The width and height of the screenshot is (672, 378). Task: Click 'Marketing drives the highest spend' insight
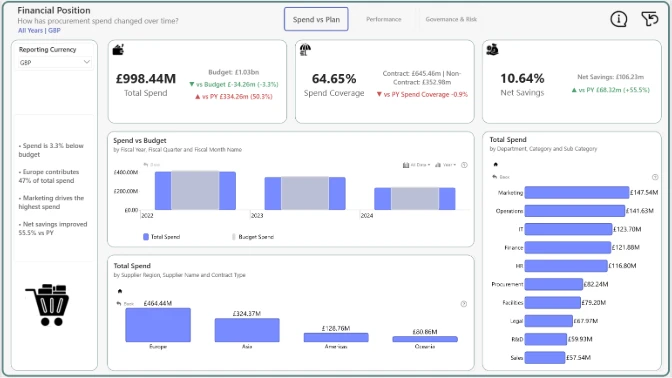pyautogui.click(x=51, y=202)
